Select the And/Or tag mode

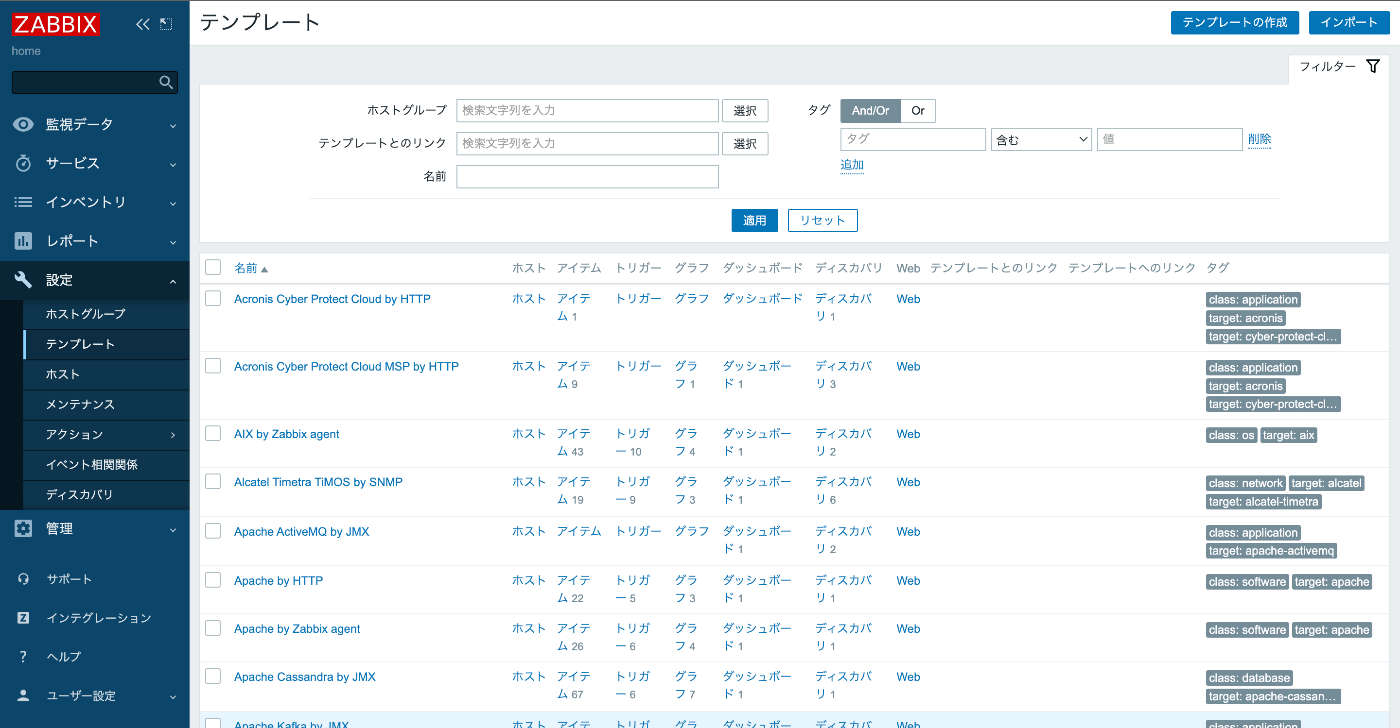(x=870, y=111)
